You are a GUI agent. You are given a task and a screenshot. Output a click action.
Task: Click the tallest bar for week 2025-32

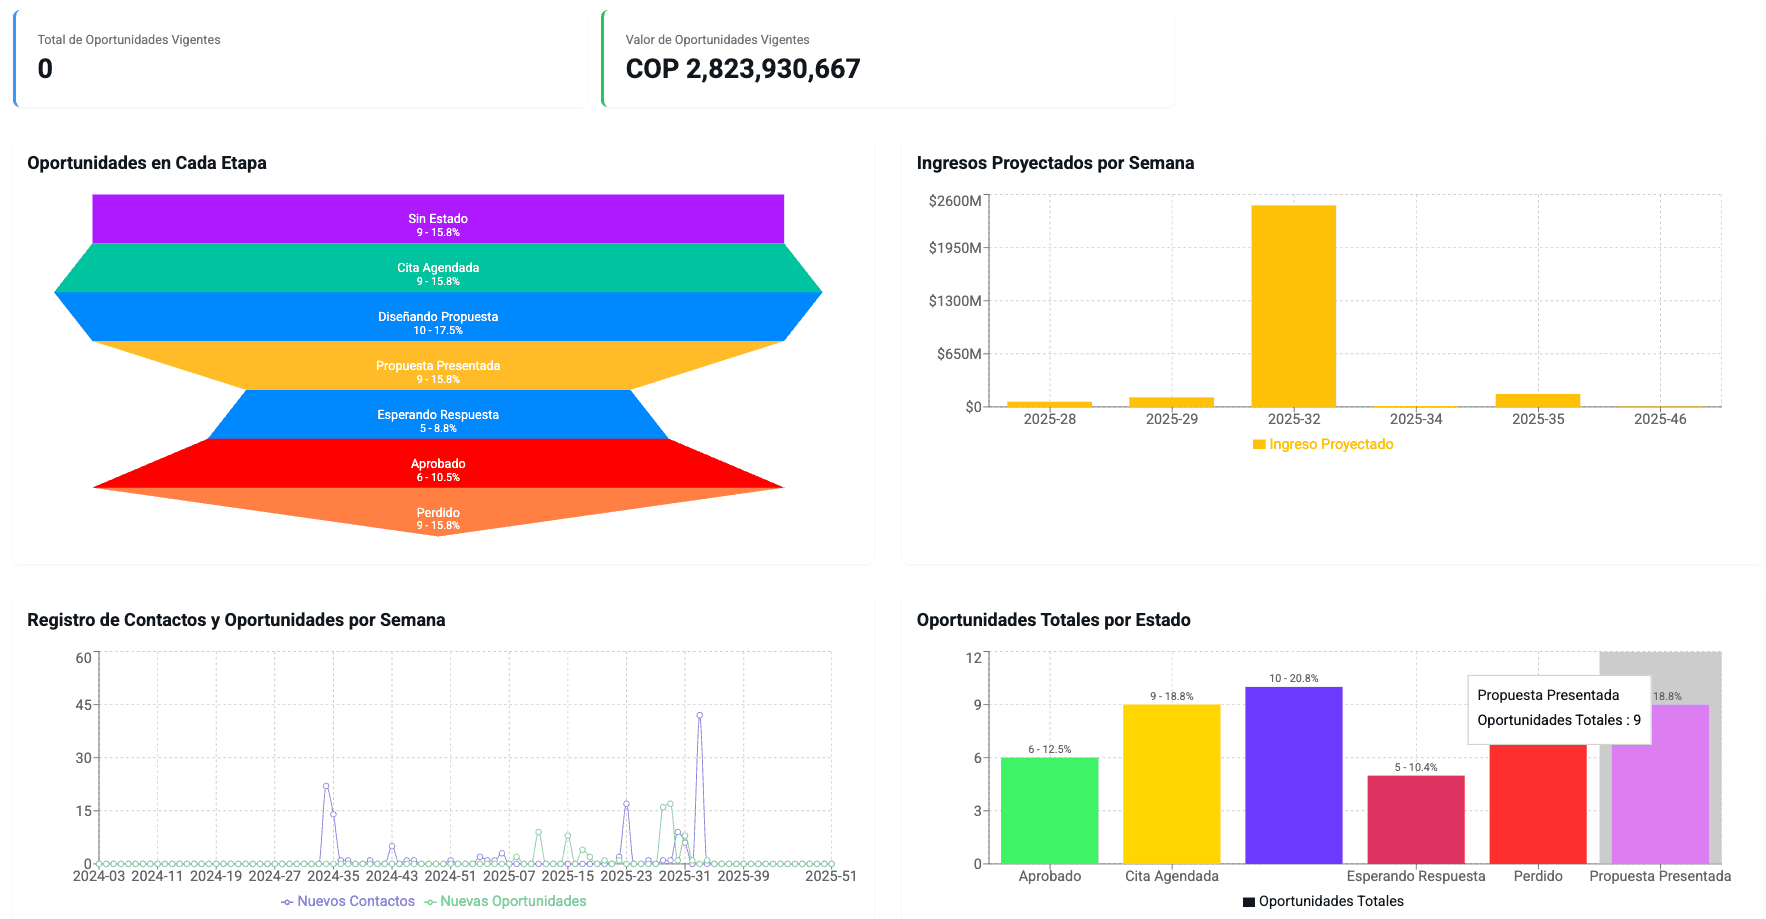pos(1293,306)
